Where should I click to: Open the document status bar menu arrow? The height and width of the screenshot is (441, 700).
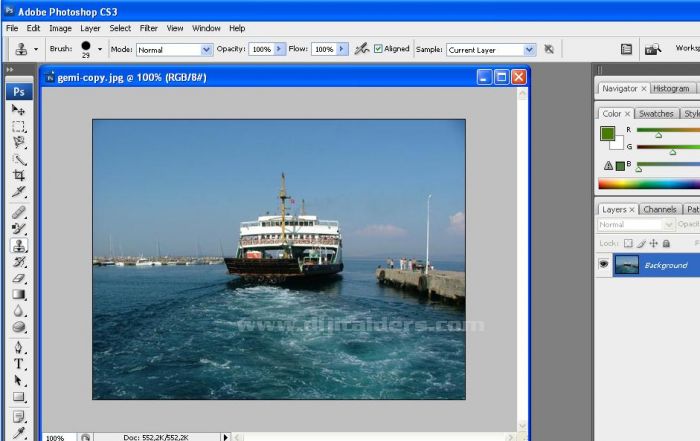225,437
